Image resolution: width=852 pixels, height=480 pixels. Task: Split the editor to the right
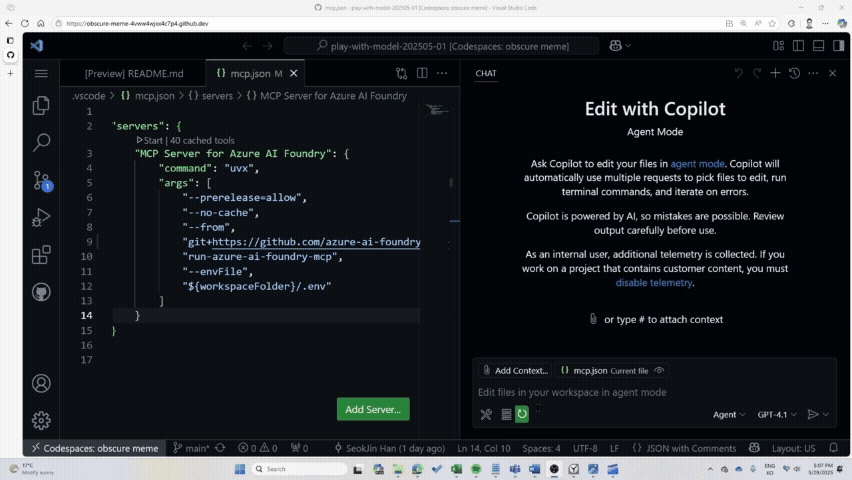tap(422, 73)
